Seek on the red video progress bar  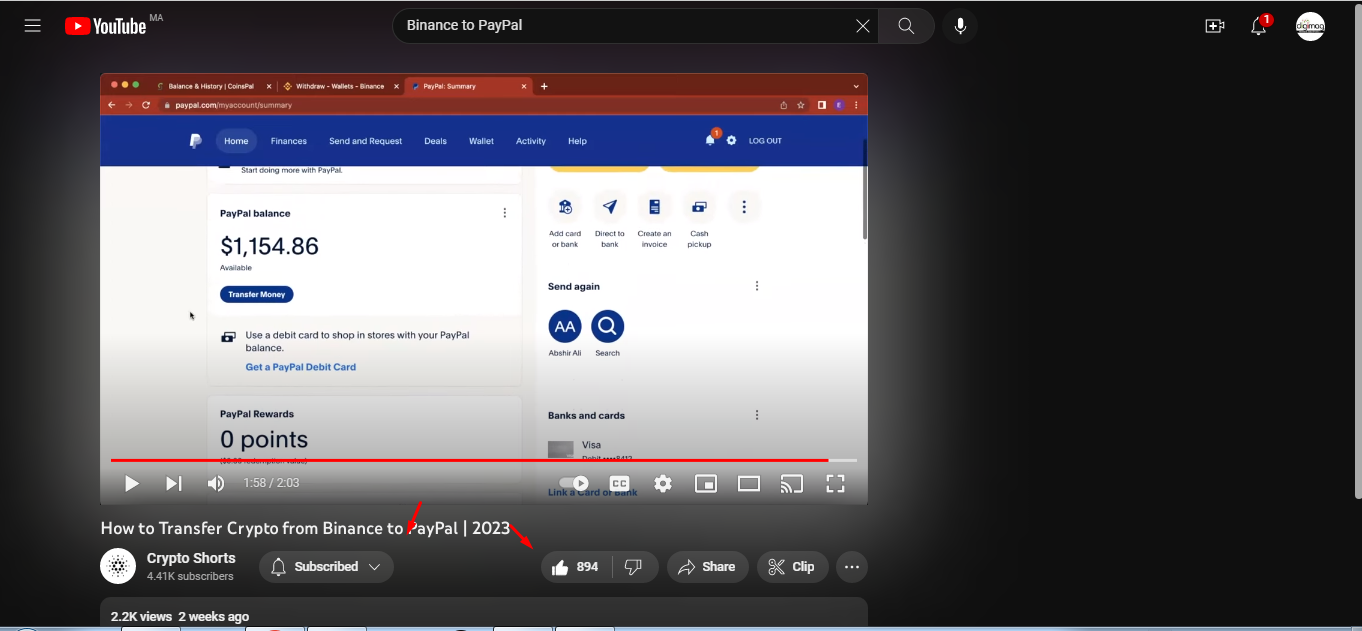coord(484,460)
